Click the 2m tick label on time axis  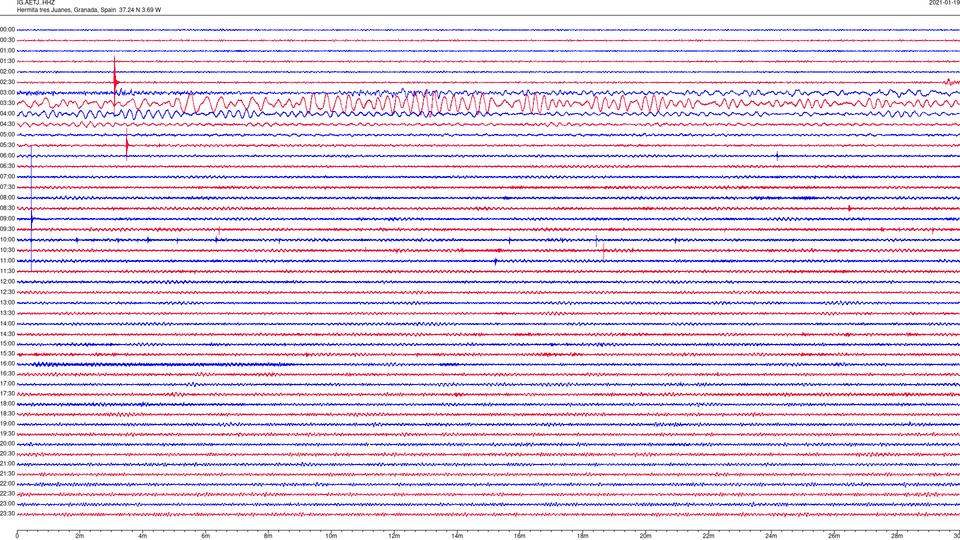click(80, 536)
